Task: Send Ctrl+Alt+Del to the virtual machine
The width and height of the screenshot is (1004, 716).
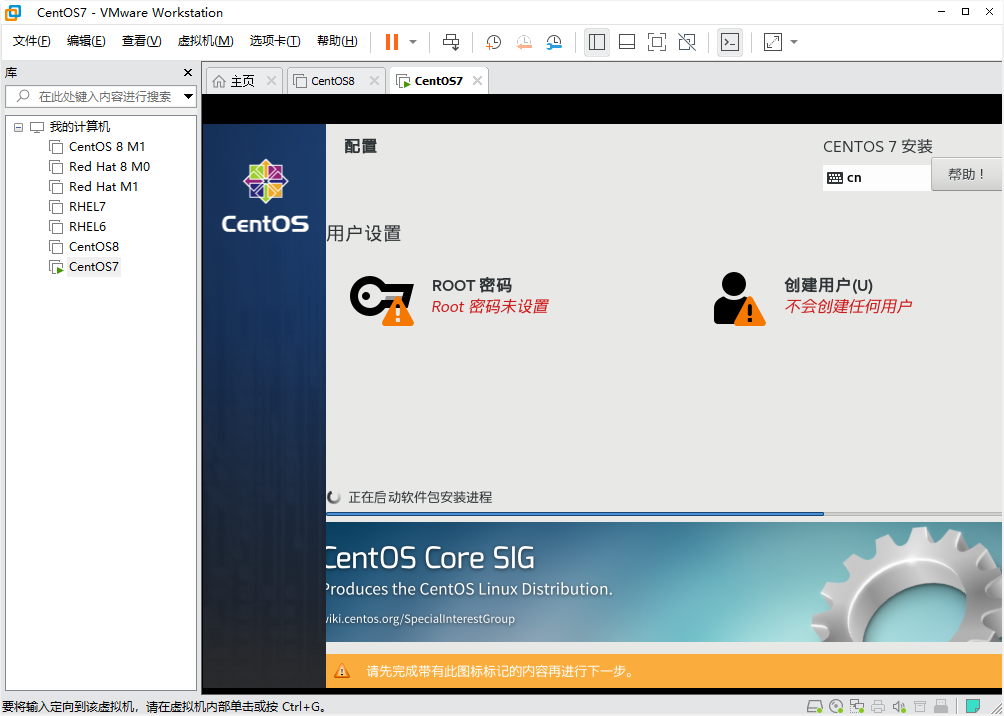Action: 451,42
